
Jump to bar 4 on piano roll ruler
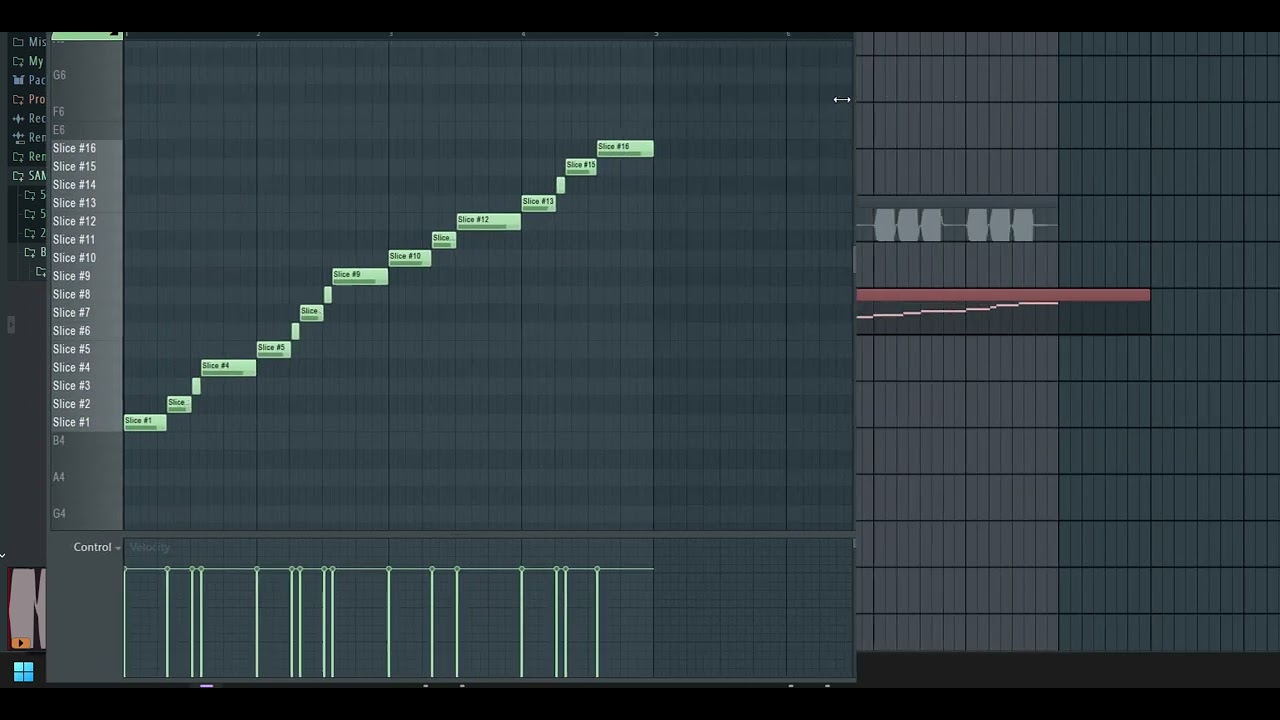point(523,35)
